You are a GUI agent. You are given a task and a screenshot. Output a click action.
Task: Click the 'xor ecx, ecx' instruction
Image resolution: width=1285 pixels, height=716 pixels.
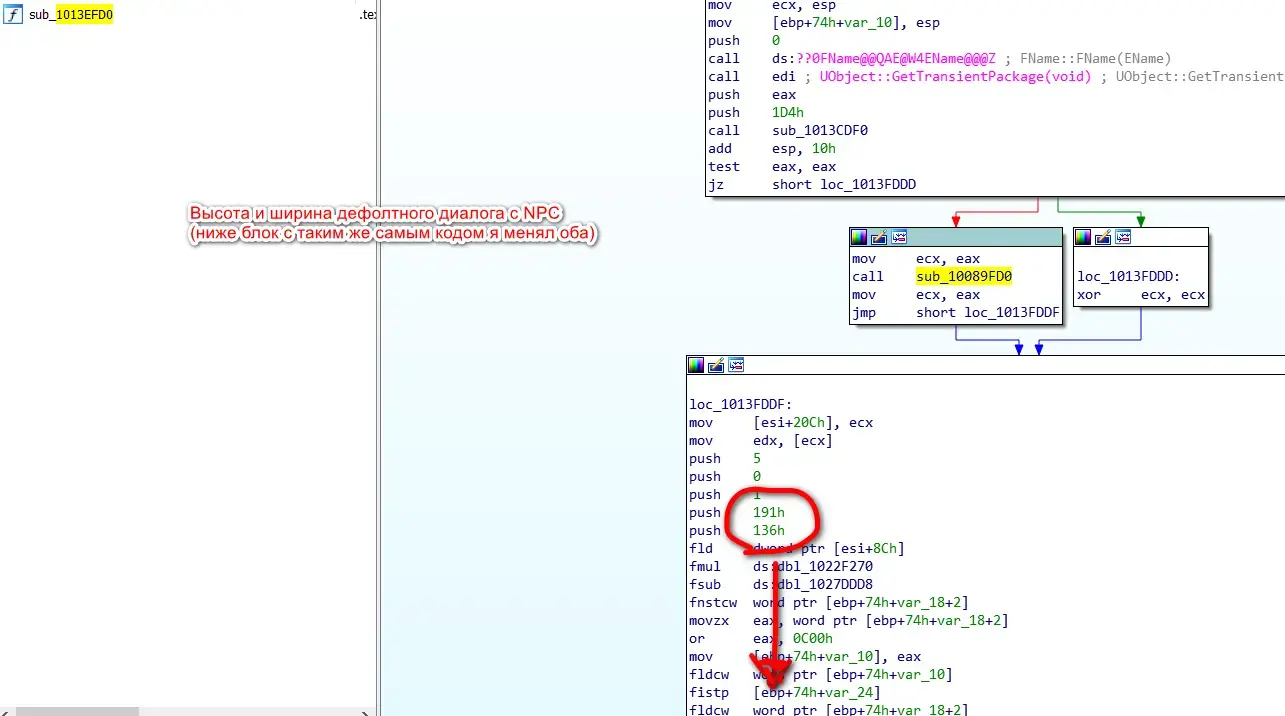point(1141,295)
